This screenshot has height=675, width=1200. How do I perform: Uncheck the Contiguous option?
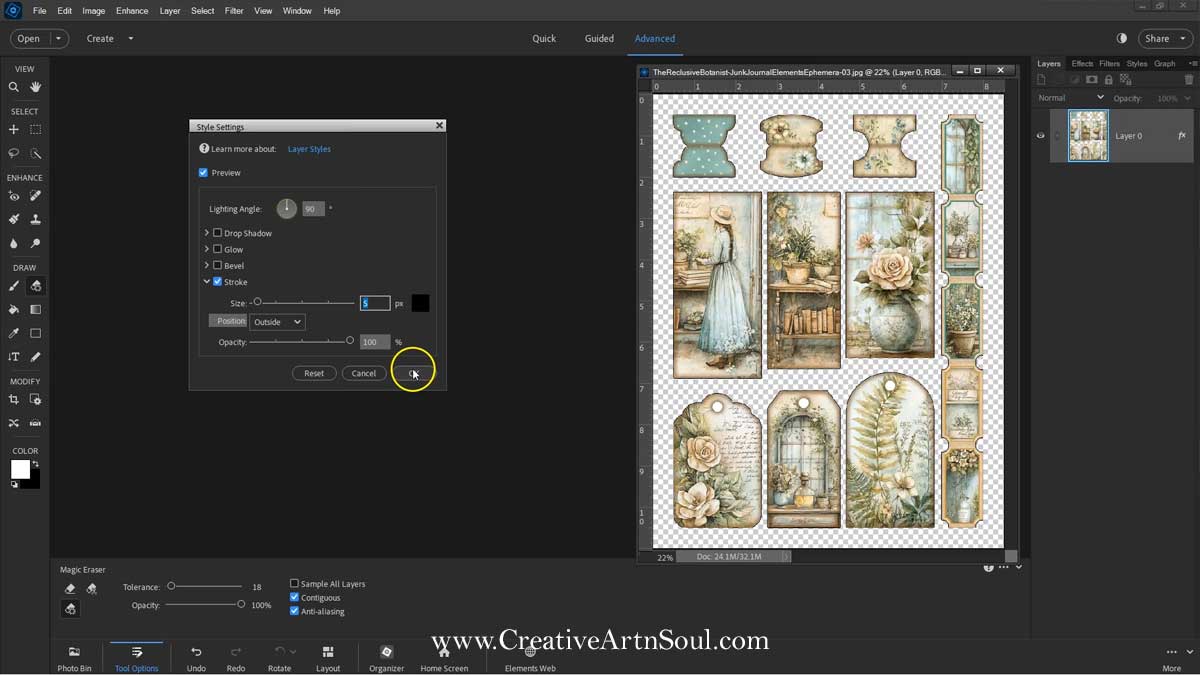tap(294, 597)
